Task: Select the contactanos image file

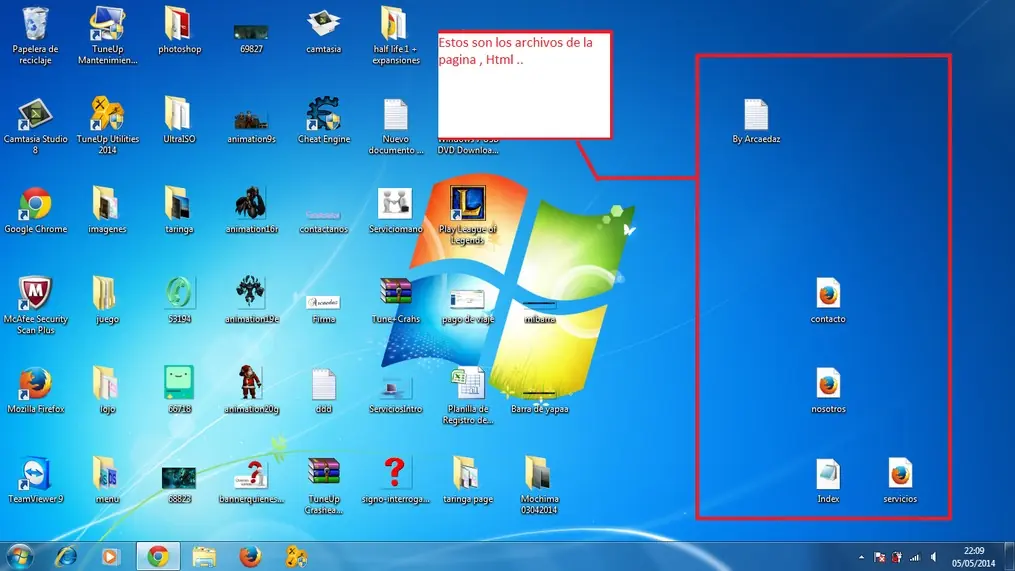Action: coord(324,215)
